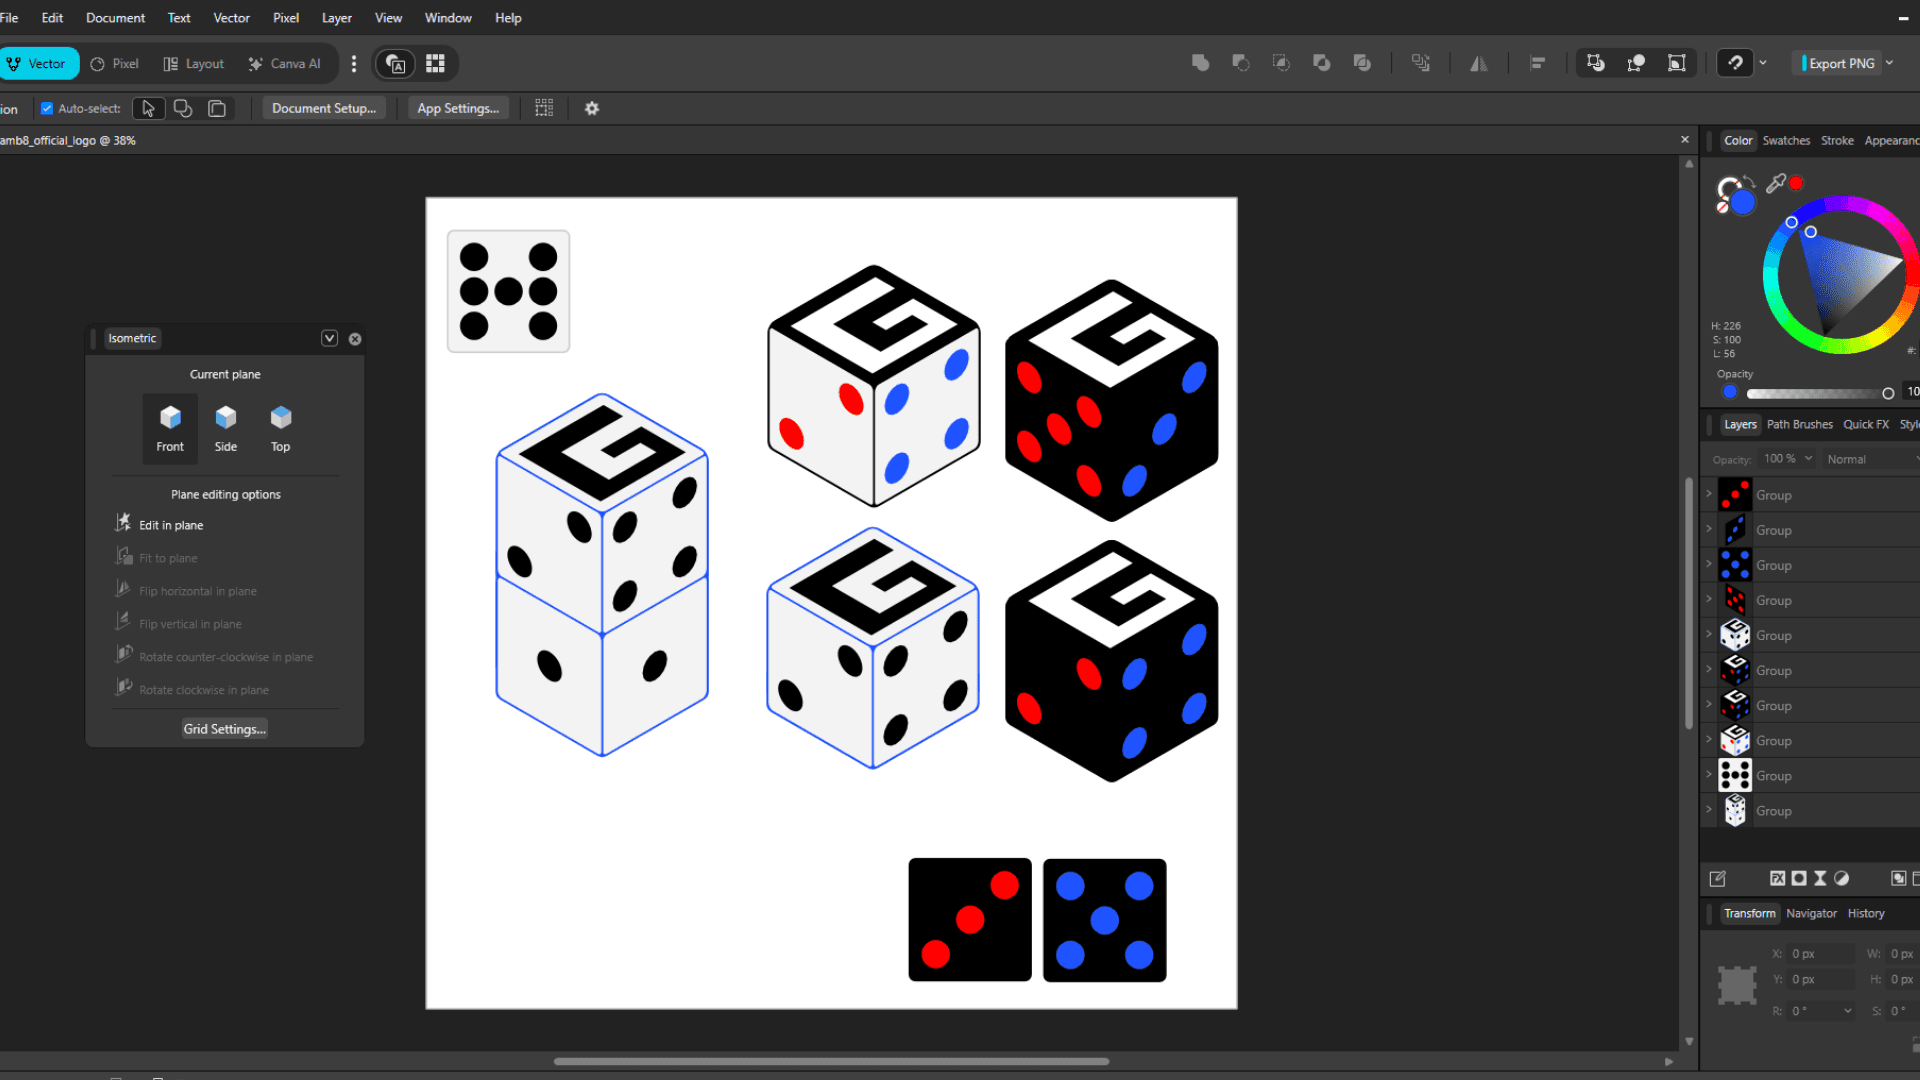
Task: Click the Flip horizontal icon in top toolbar
Action: tap(1478, 63)
